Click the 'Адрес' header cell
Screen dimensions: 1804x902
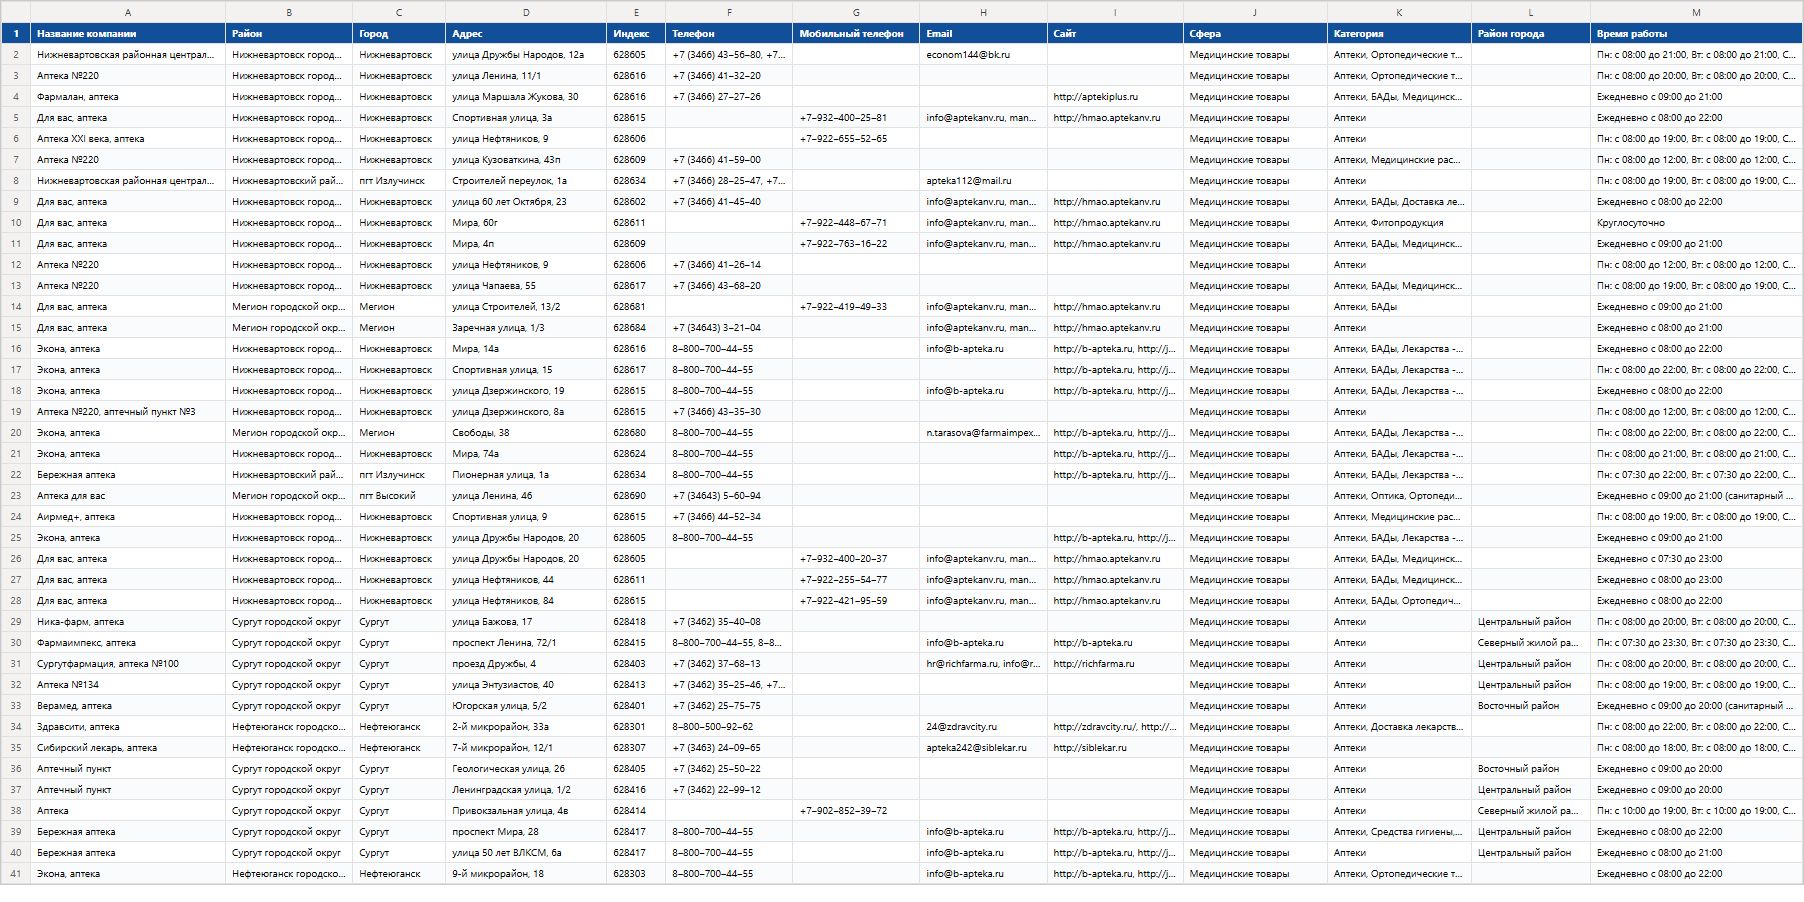tap(526, 33)
